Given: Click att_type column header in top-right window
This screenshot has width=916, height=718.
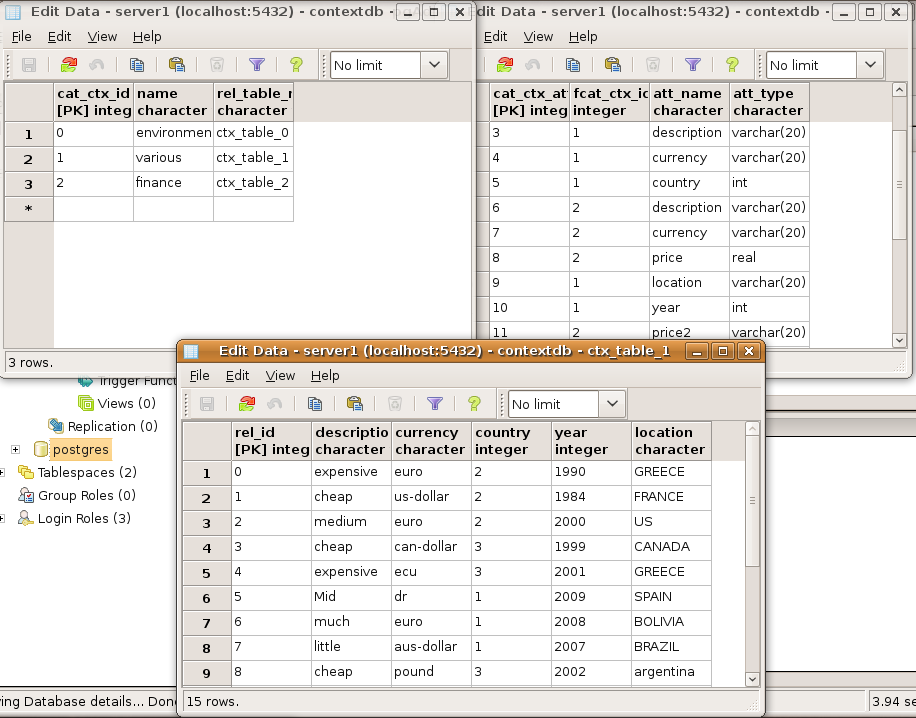Looking at the screenshot, I should point(769,102).
